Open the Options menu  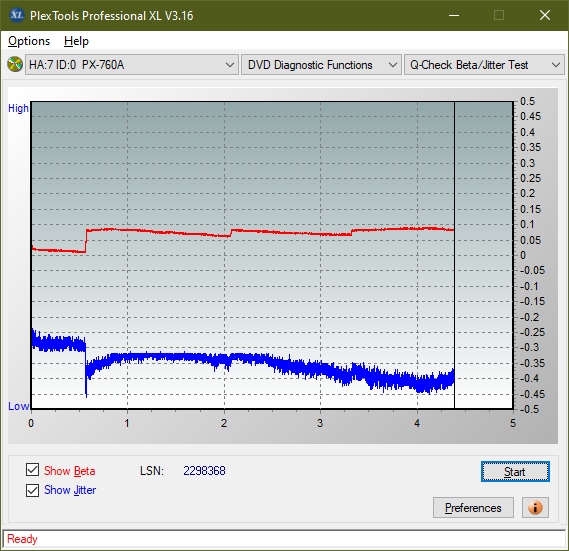pos(29,41)
